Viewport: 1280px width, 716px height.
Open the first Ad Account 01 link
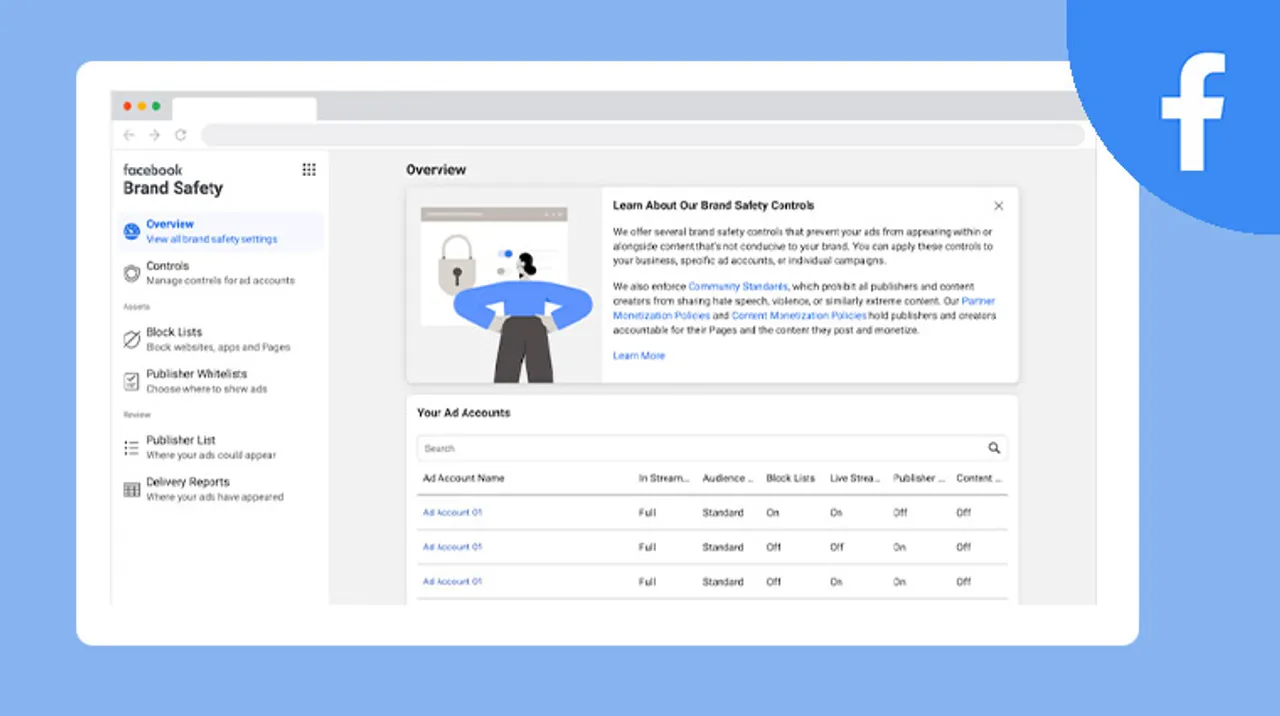(x=452, y=513)
